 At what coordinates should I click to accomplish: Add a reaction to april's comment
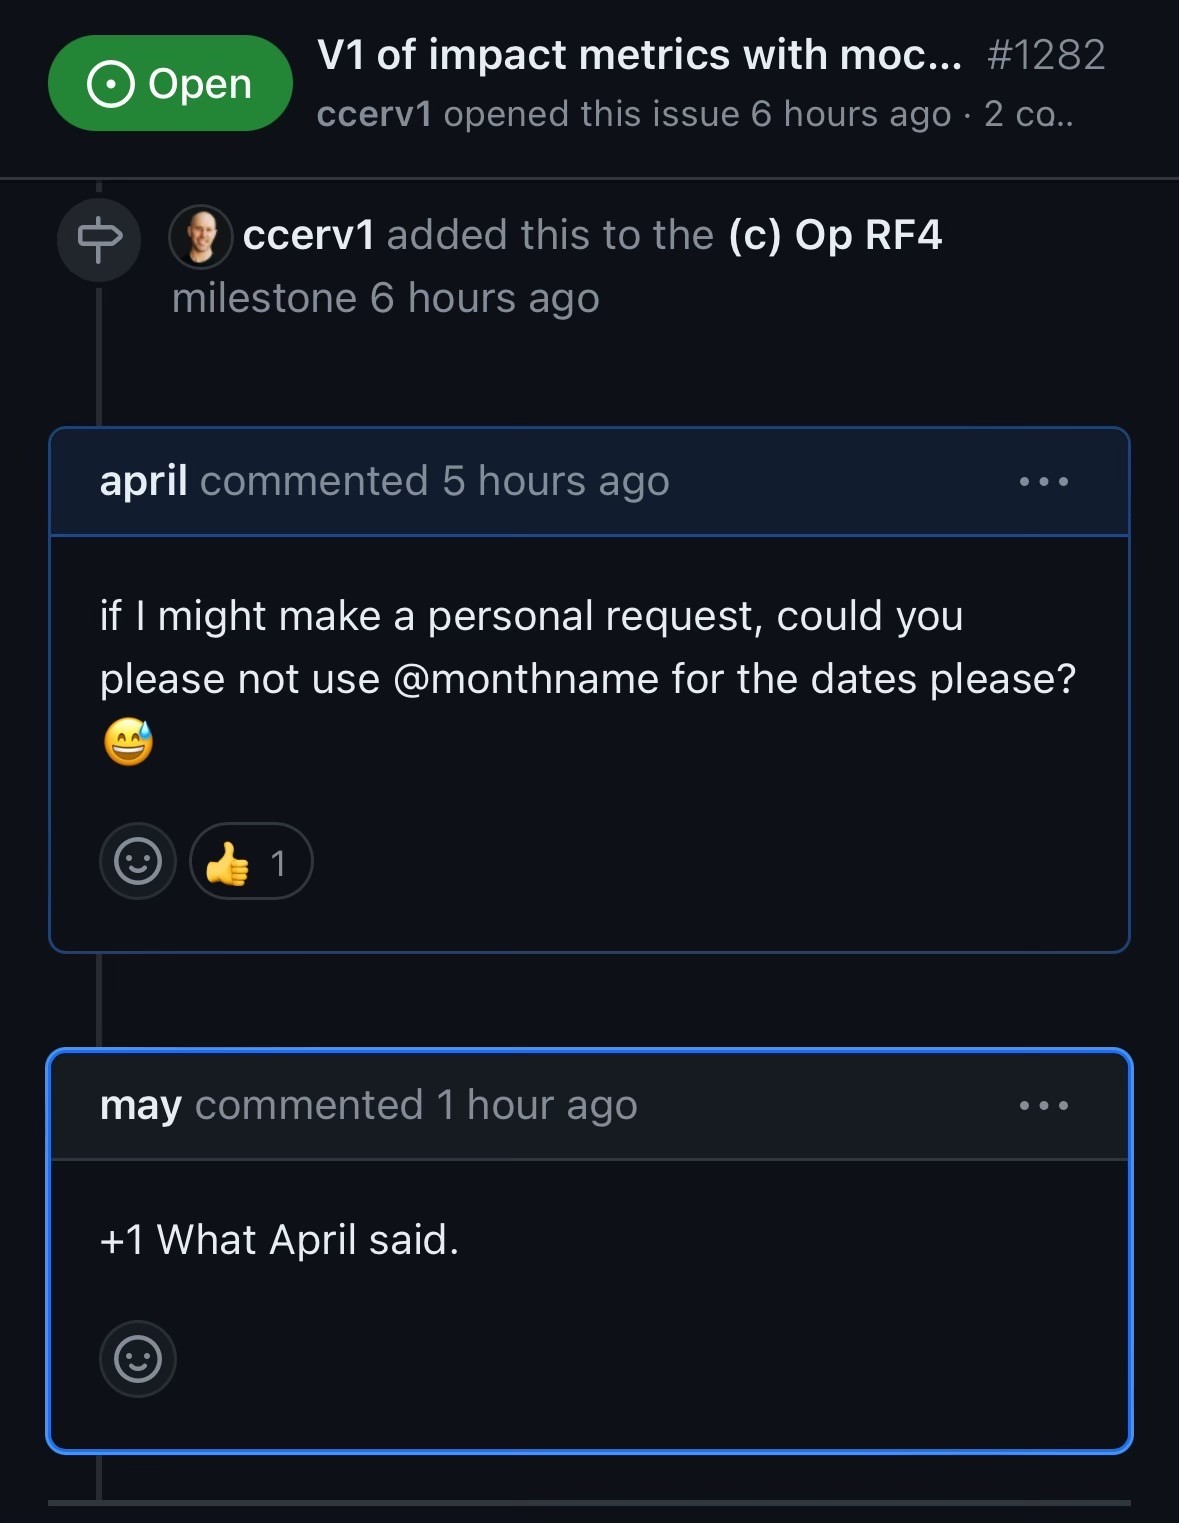click(138, 861)
